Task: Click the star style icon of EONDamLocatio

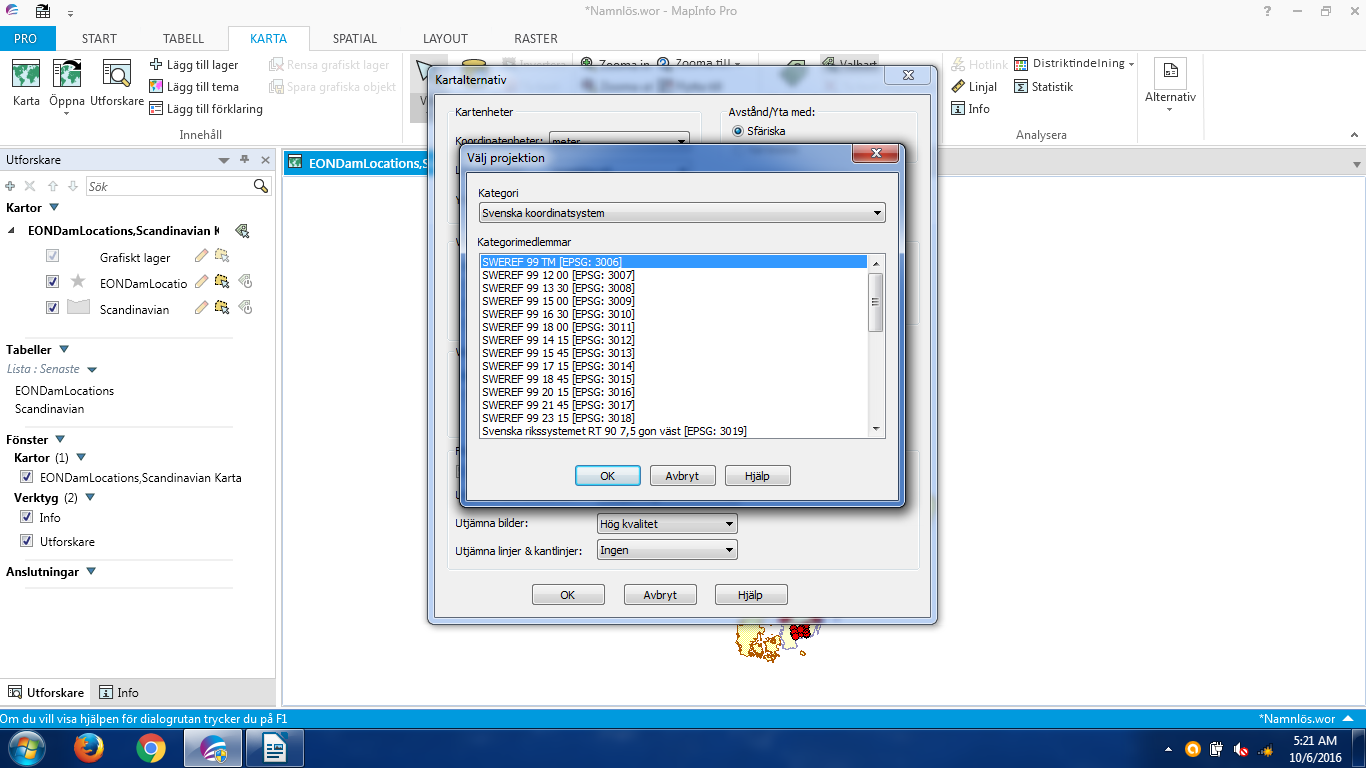Action: (78, 282)
